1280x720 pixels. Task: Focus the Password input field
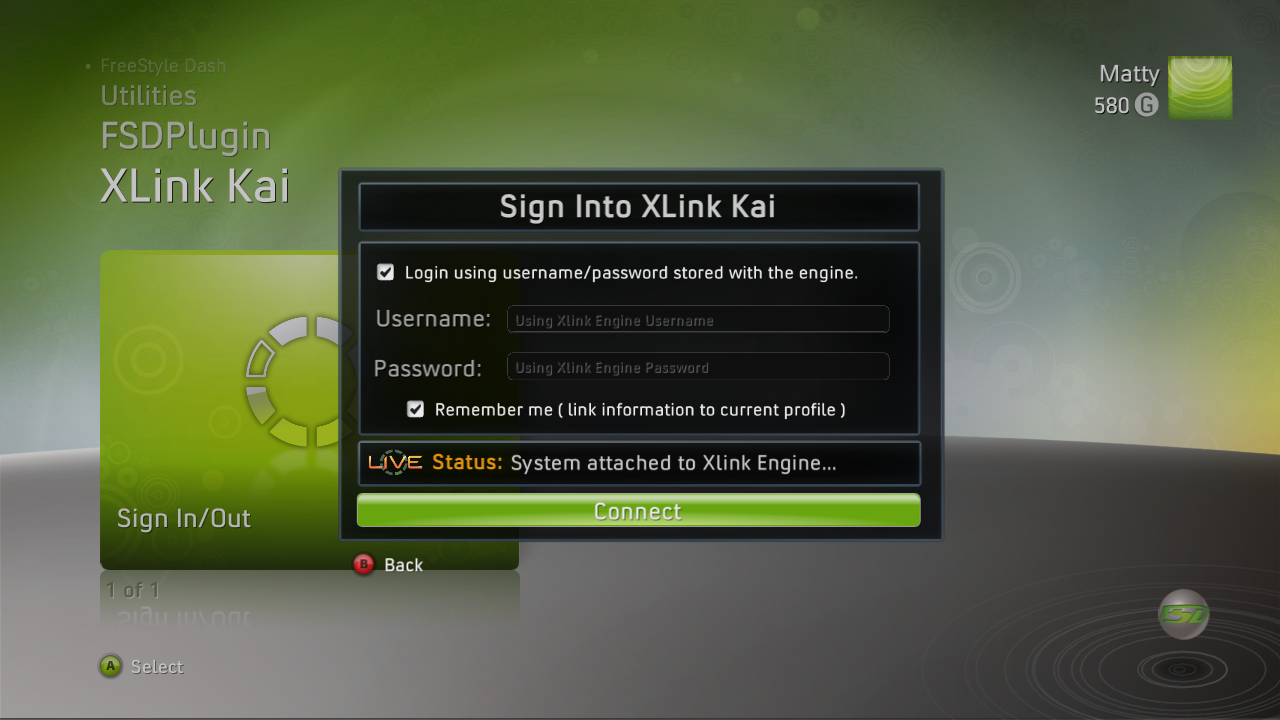698,367
